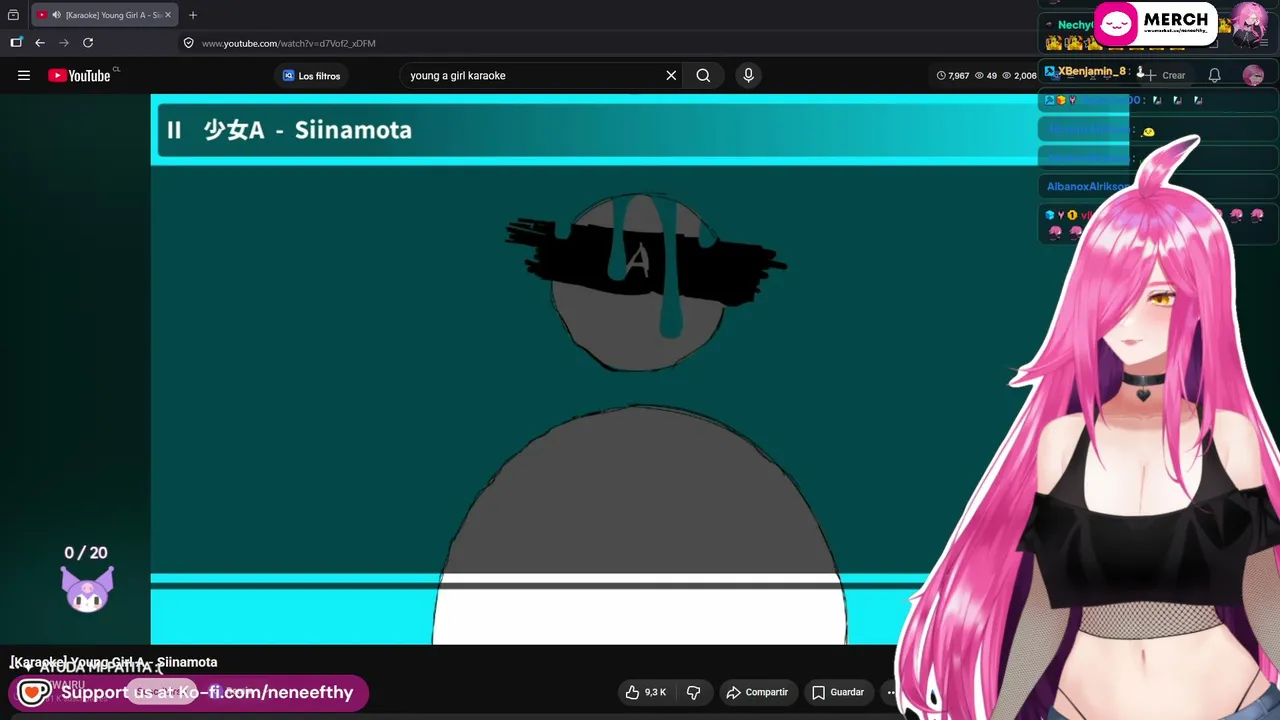Click the browser address bar URL
The height and width of the screenshot is (720, 1280).
289,43
